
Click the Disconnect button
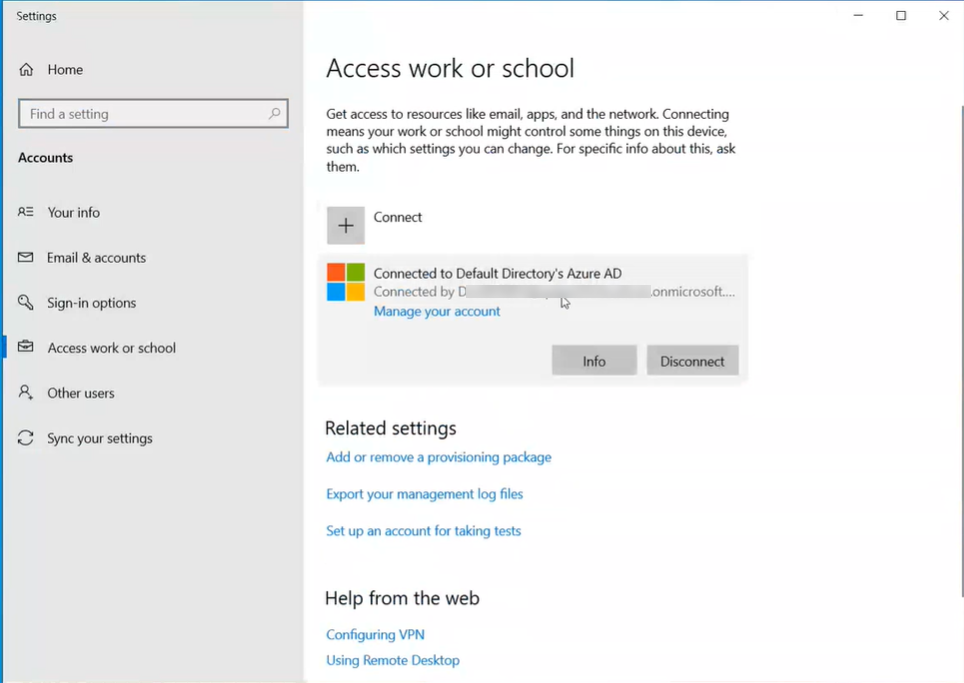point(692,361)
